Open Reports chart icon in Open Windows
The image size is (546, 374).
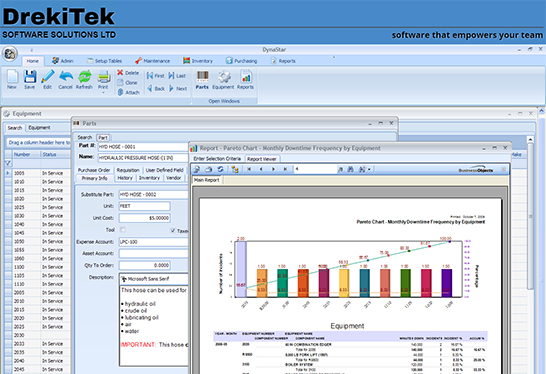click(x=246, y=76)
